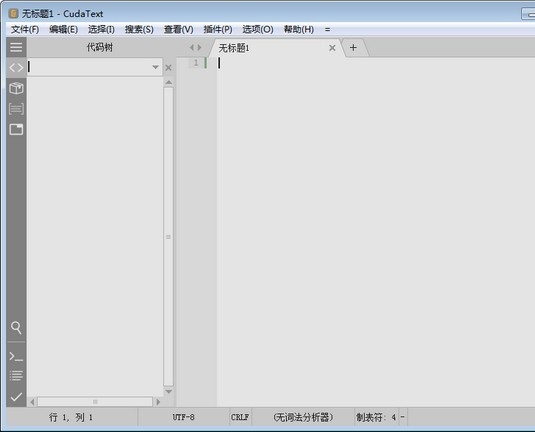This screenshot has width=535, height=432.
Task: Click the code tree vertical scrollbar down arrow
Action: click(169, 391)
